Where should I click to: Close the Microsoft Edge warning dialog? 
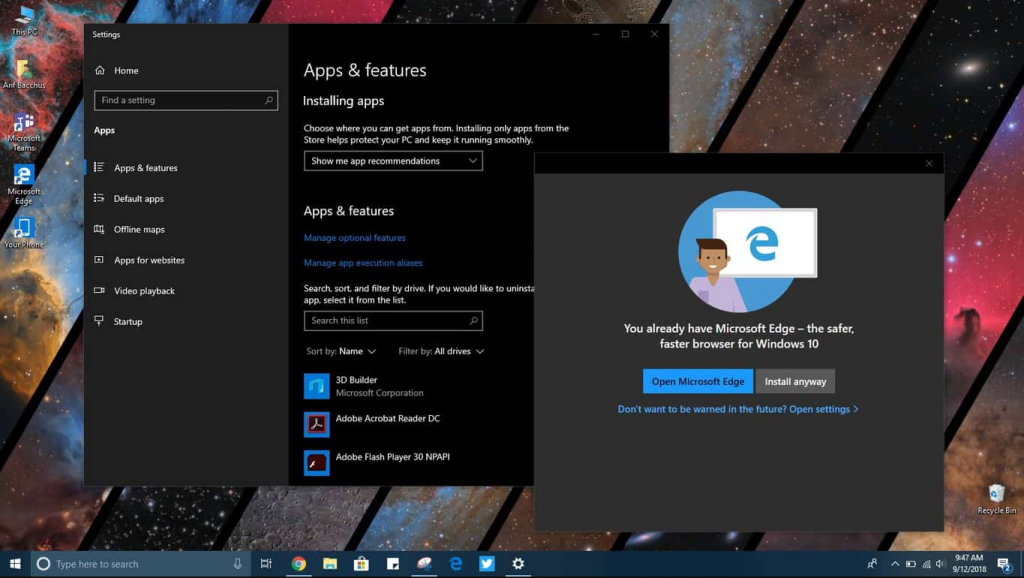929,163
